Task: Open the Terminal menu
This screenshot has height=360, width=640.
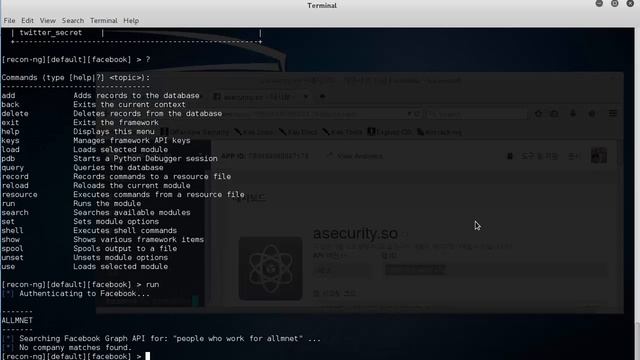Action: pyautogui.click(x=104, y=20)
